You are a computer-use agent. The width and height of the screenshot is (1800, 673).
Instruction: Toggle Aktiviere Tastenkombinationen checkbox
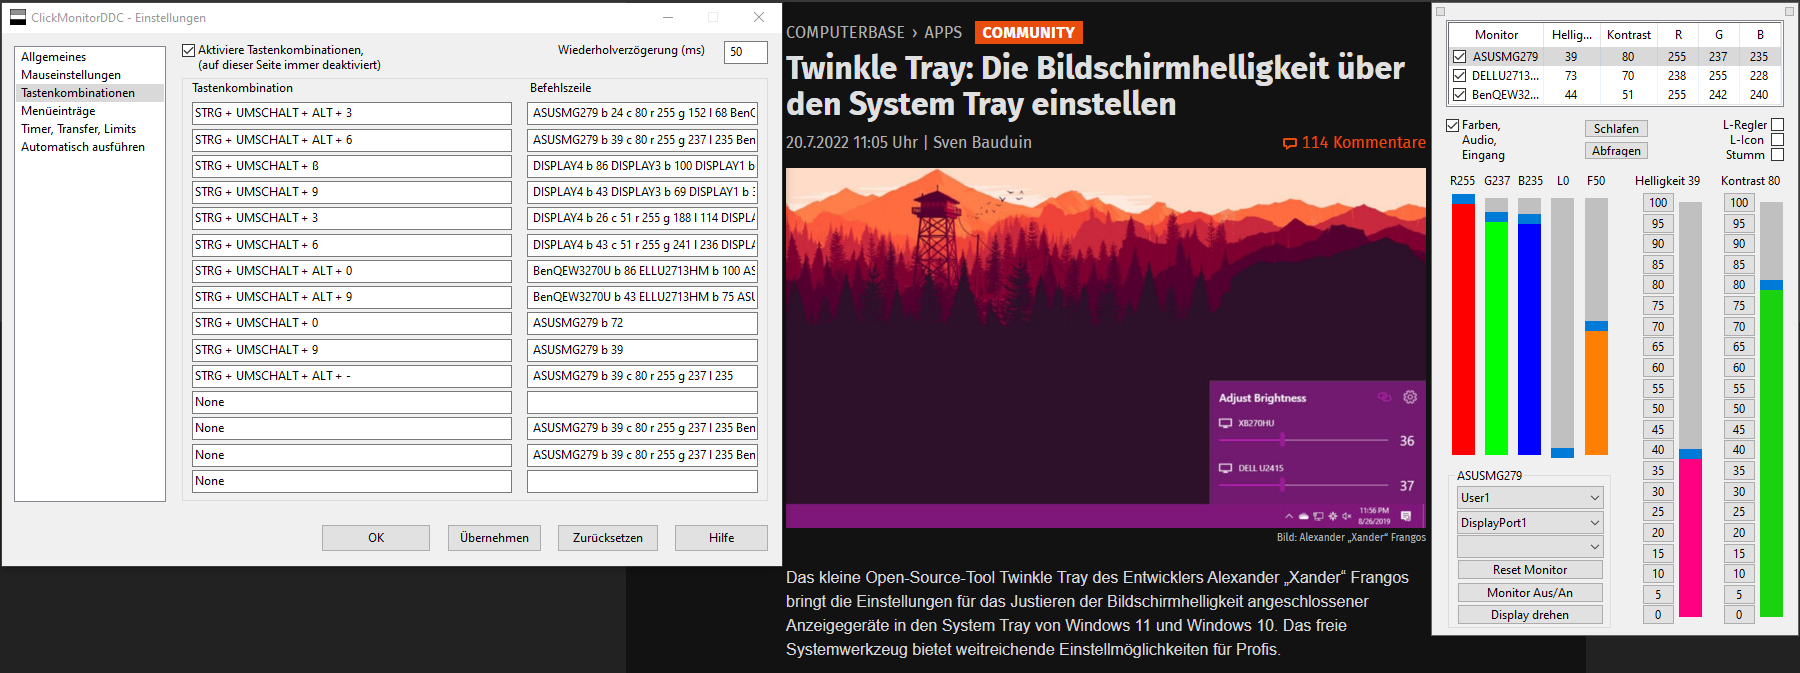(x=188, y=50)
